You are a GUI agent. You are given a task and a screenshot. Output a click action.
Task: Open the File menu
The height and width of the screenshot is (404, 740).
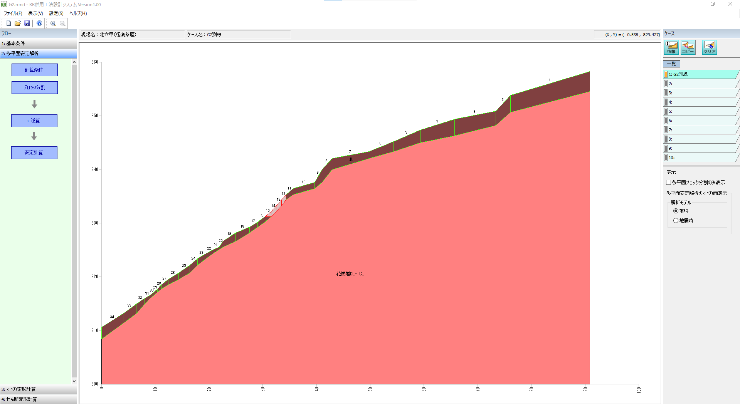pos(12,13)
